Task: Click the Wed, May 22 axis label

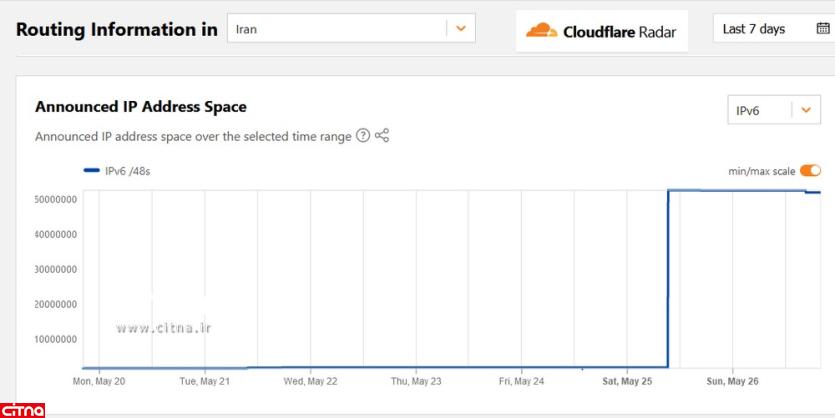Action: pyautogui.click(x=310, y=381)
